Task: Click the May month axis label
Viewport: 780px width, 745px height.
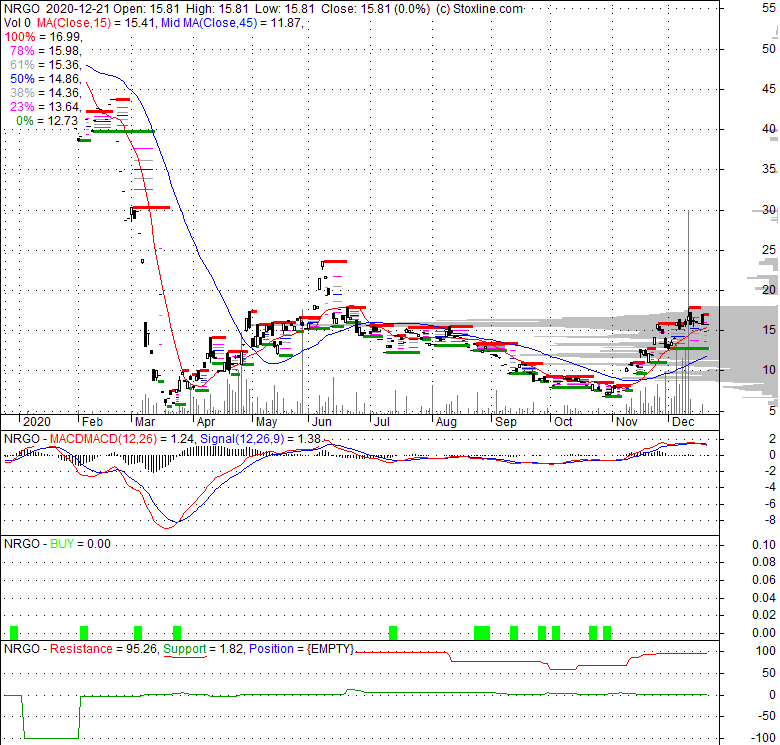Action: click(266, 422)
